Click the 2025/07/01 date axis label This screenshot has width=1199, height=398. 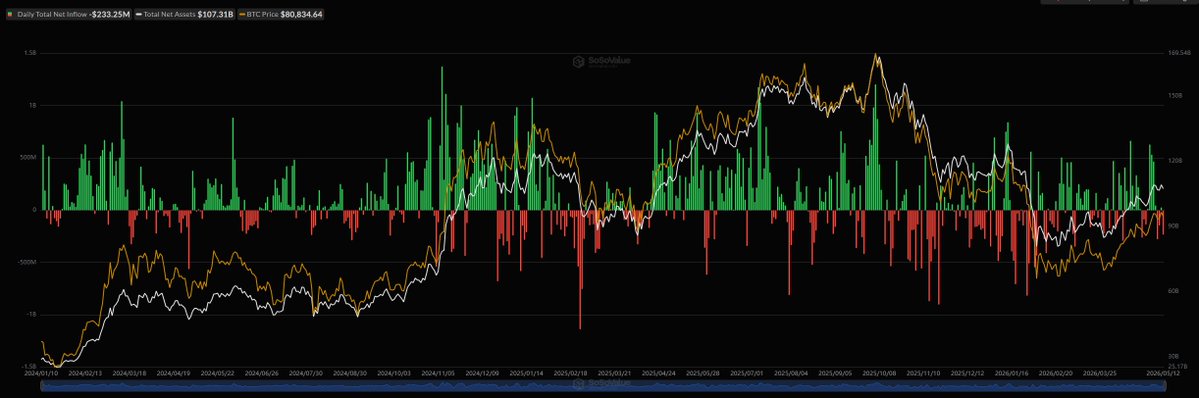746,374
